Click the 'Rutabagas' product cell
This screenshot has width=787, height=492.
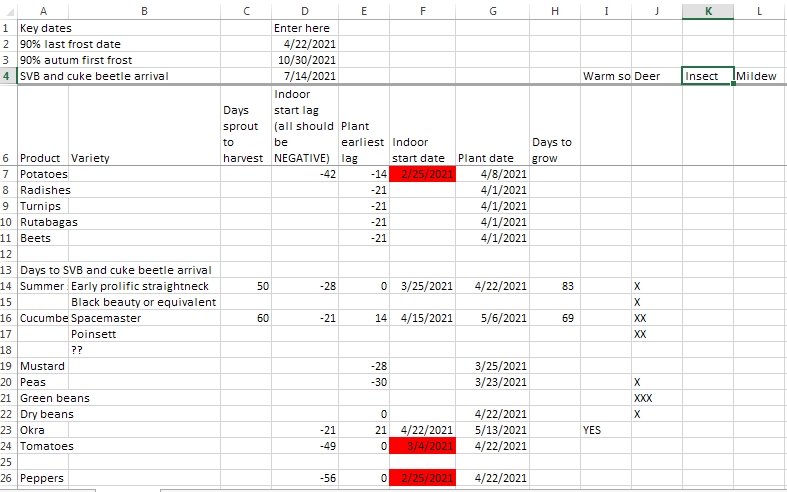[43, 222]
